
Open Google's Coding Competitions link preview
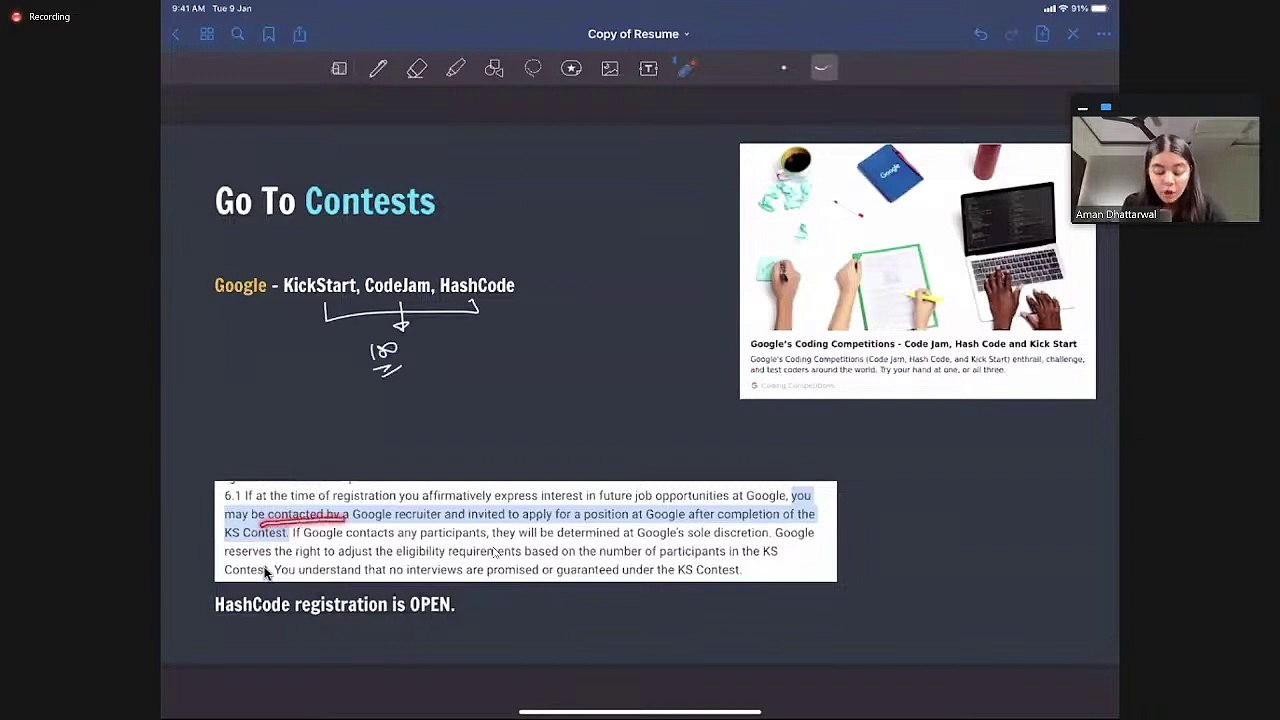tap(917, 271)
